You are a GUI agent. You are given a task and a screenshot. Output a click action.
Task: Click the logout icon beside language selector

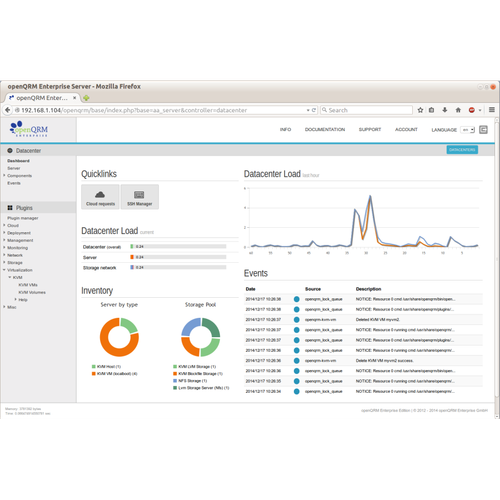[483, 130]
